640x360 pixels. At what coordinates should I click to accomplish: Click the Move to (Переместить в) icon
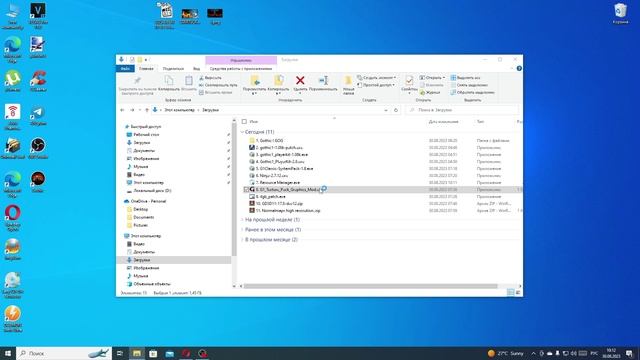(x=255, y=80)
